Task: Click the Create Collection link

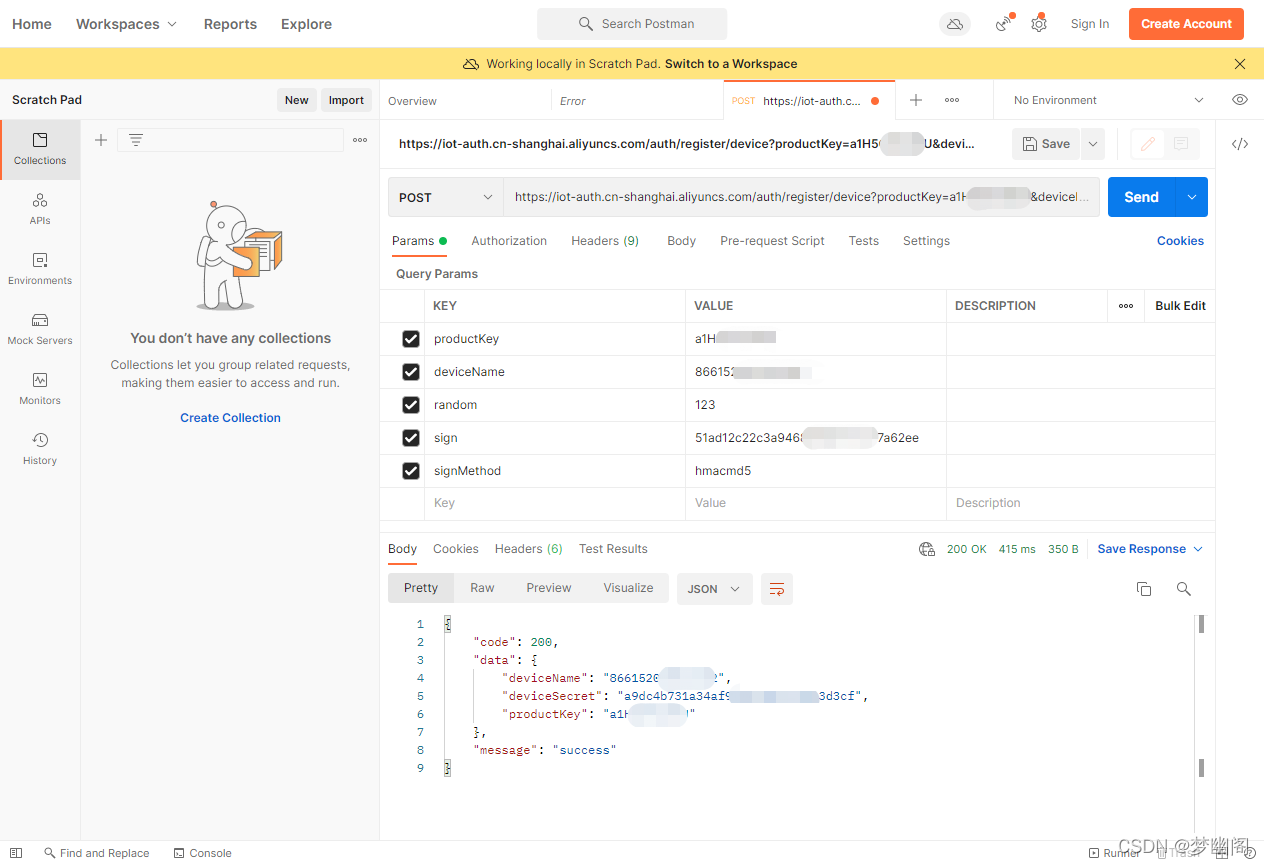Action: click(230, 418)
